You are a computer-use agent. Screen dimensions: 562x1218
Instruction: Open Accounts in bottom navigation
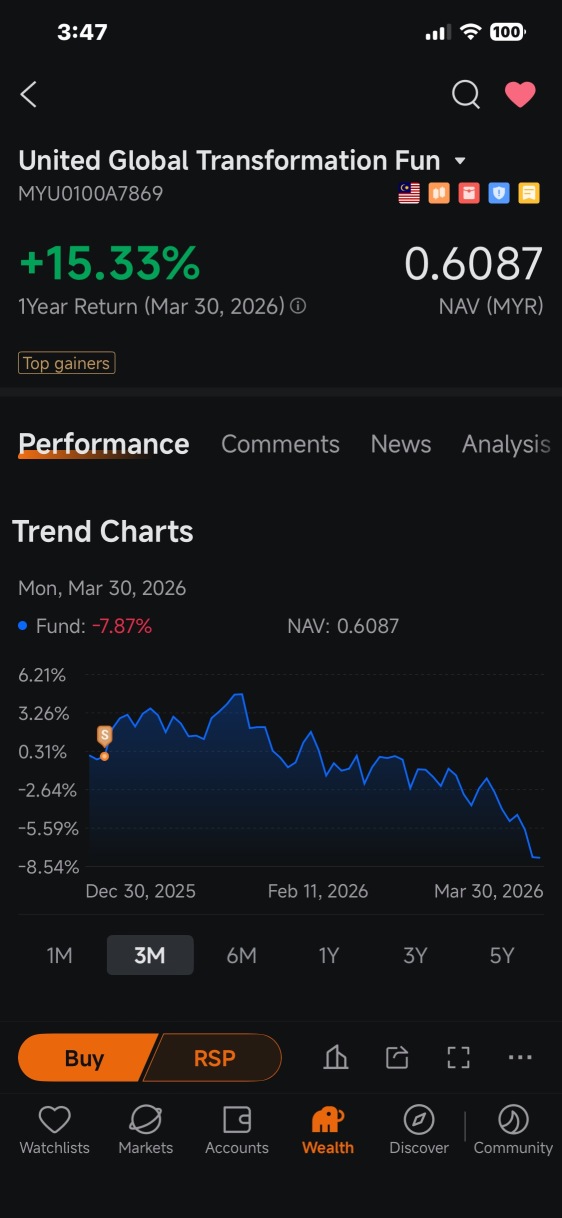[x=237, y=1131]
